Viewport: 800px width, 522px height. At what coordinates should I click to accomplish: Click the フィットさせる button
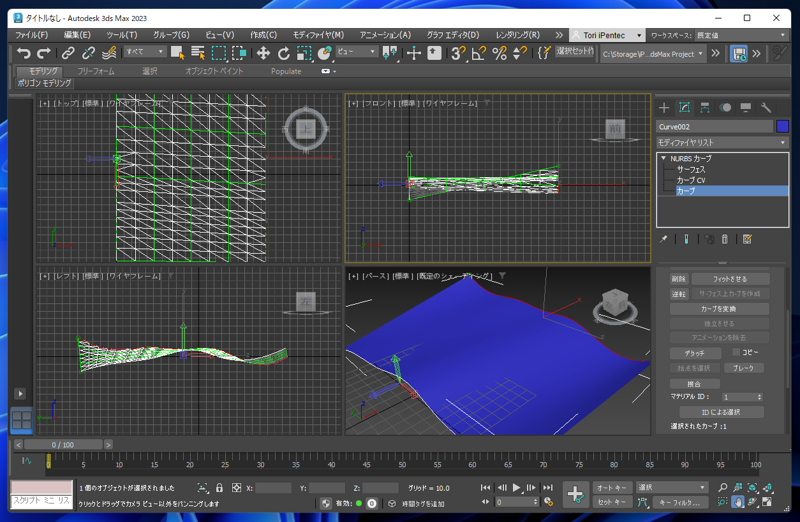click(731, 279)
